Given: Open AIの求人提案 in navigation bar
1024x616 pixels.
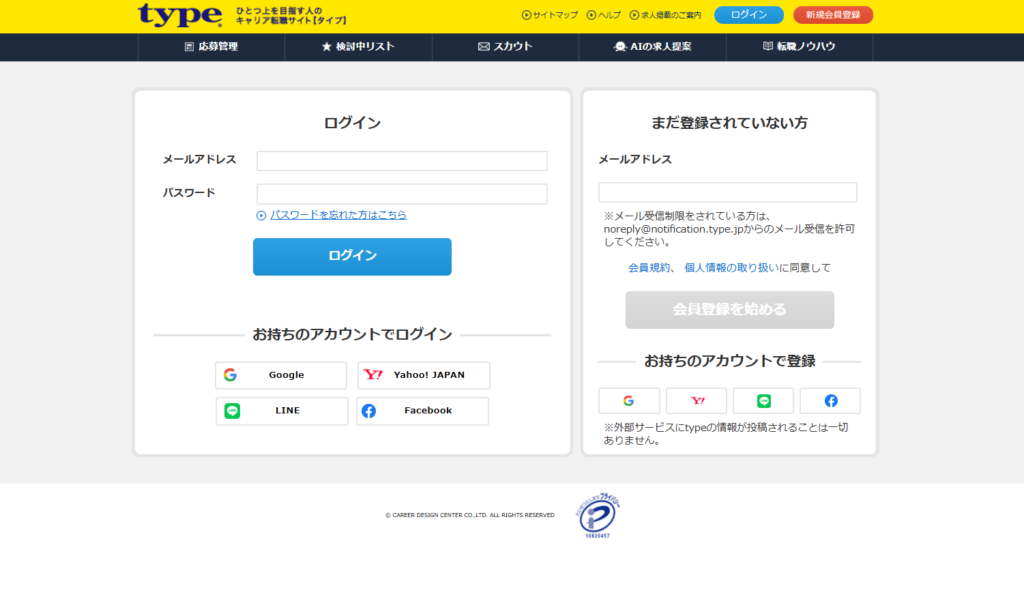Looking at the screenshot, I should pyautogui.click(x=652, y=47).
